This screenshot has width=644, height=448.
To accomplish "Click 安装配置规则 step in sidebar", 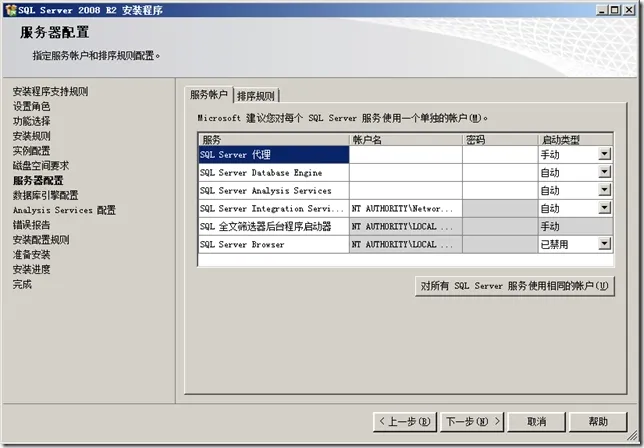I will (x=41, y=240).
